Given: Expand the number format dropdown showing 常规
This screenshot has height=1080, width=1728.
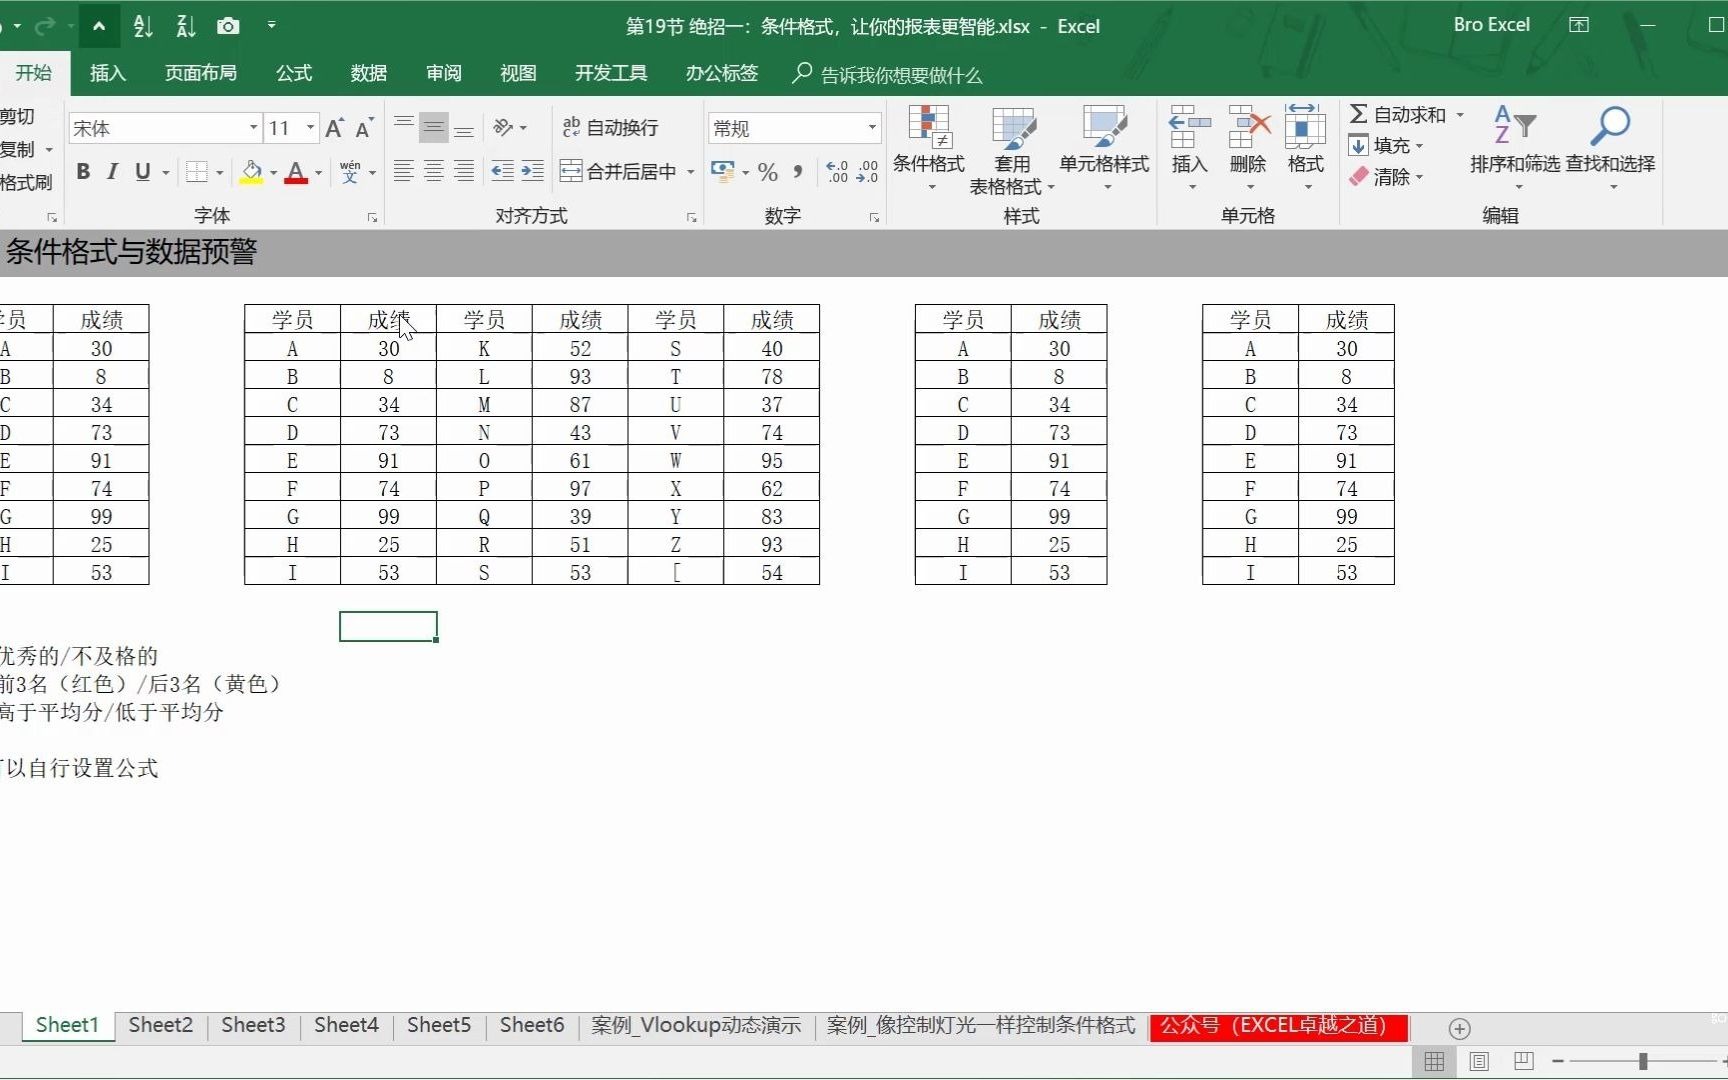Looking at the screenshot, I should click(871, 127).
